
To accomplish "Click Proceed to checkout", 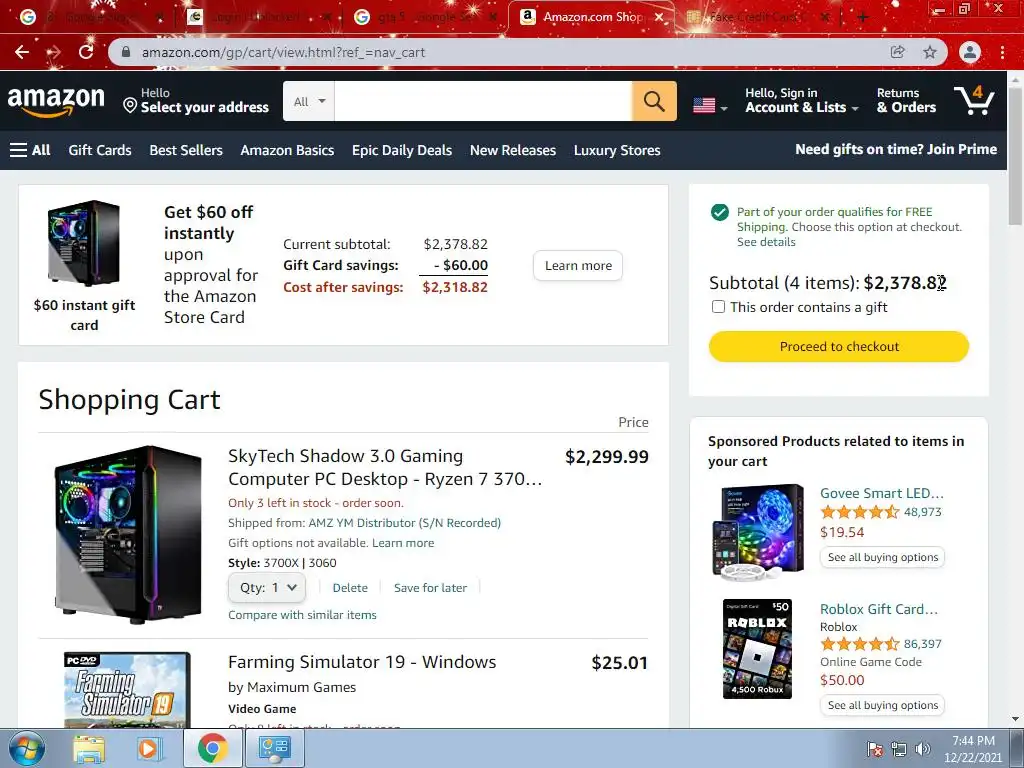I will (x=839, y=346).
